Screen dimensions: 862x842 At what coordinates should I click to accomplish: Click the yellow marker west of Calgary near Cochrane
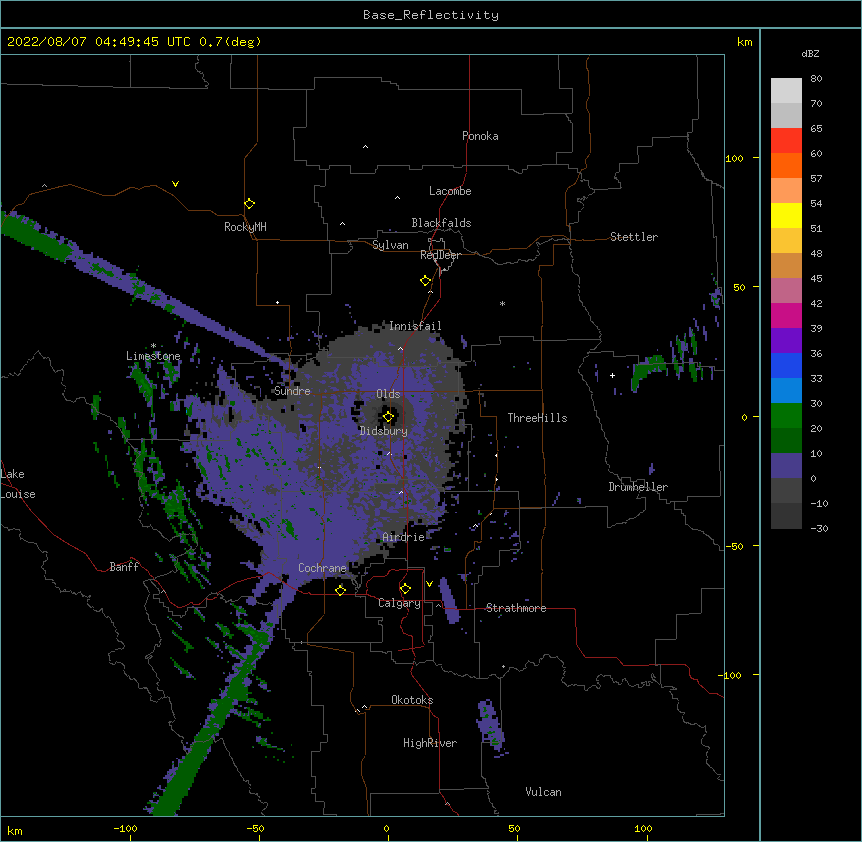(340, 590)
